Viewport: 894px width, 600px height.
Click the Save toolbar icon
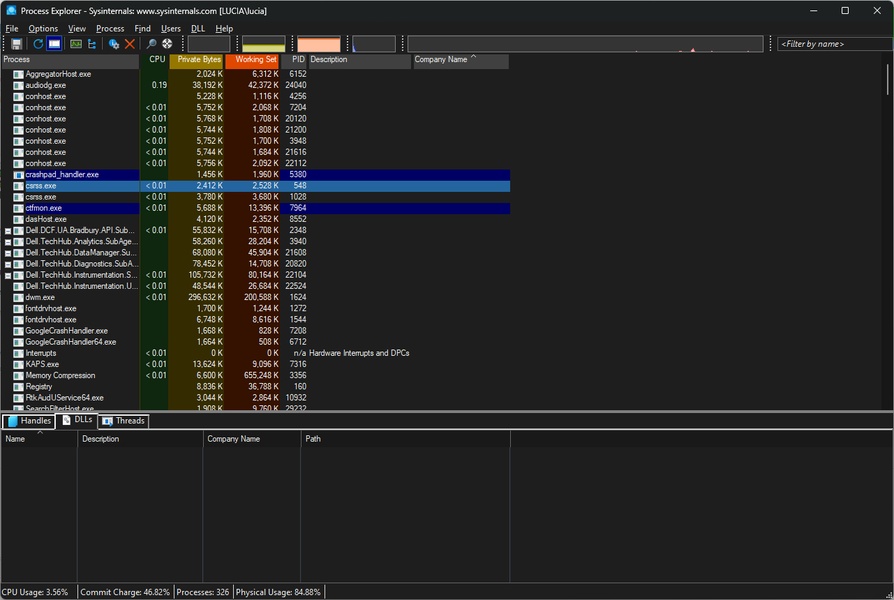pyautogui.click(x=17, y=44)
